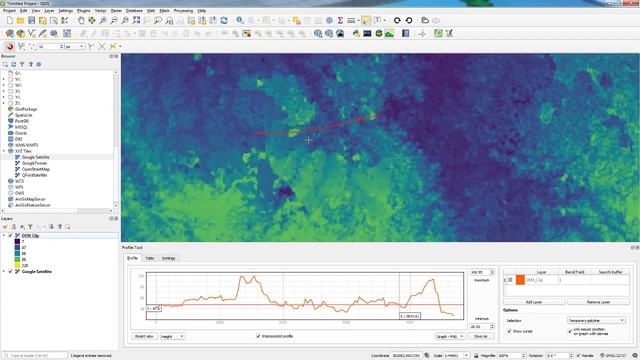640x360 pixels.
Task: Click the Type to locate search field
Action: pyautogui.click(x=35, y=356)
